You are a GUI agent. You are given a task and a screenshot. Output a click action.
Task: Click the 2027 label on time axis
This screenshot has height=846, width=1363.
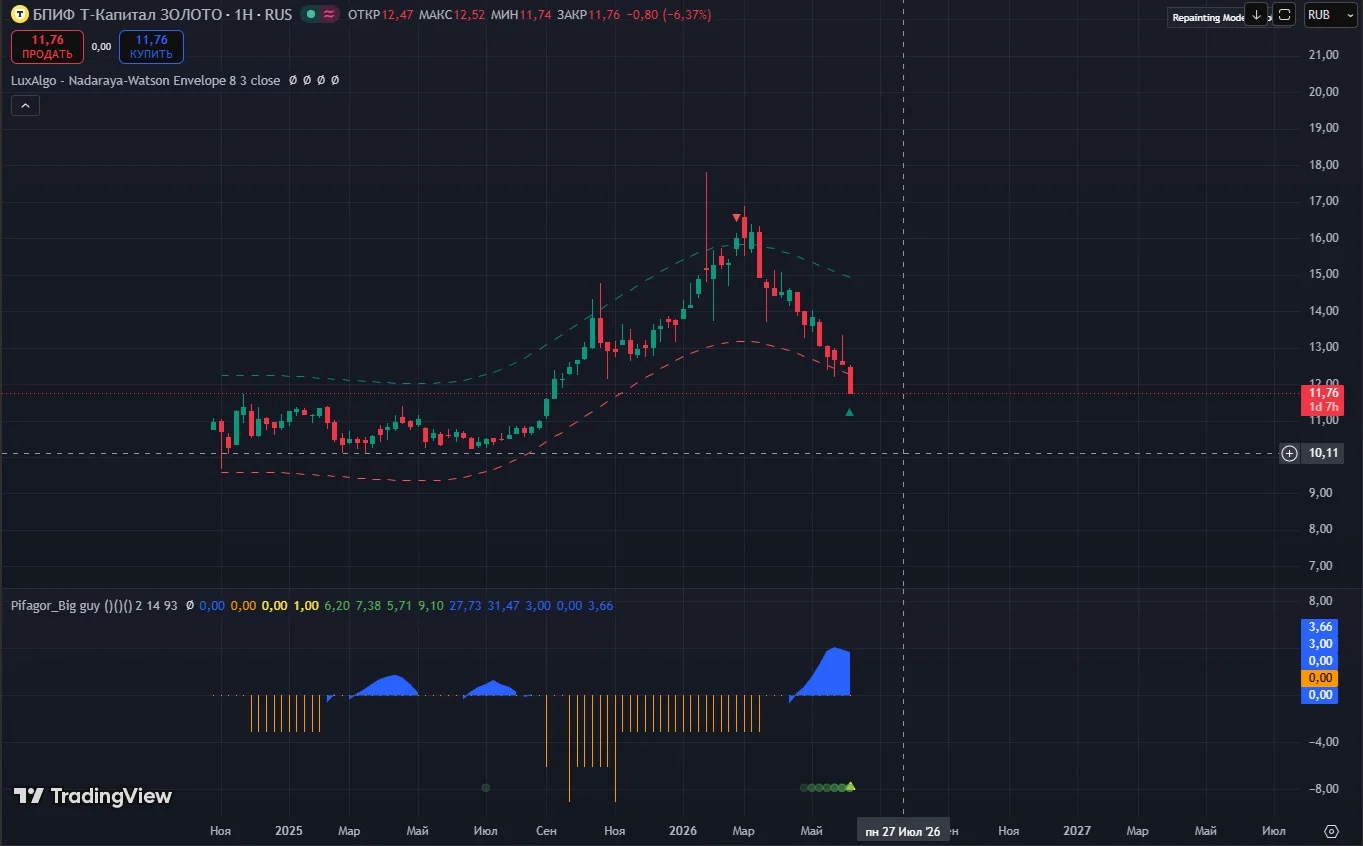pos(1077,831)
